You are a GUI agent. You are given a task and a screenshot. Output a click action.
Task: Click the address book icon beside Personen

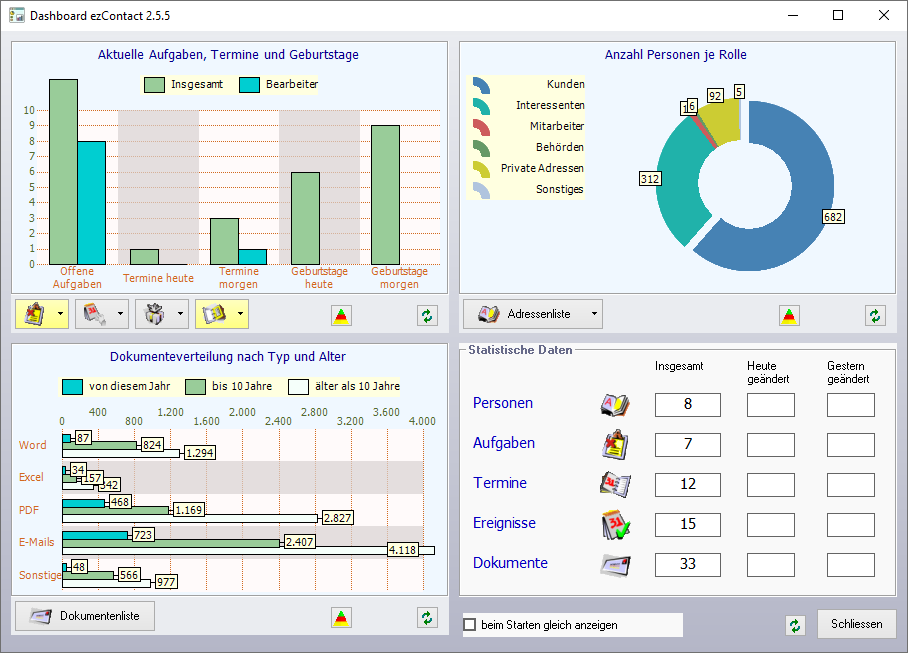pos(613,404)
